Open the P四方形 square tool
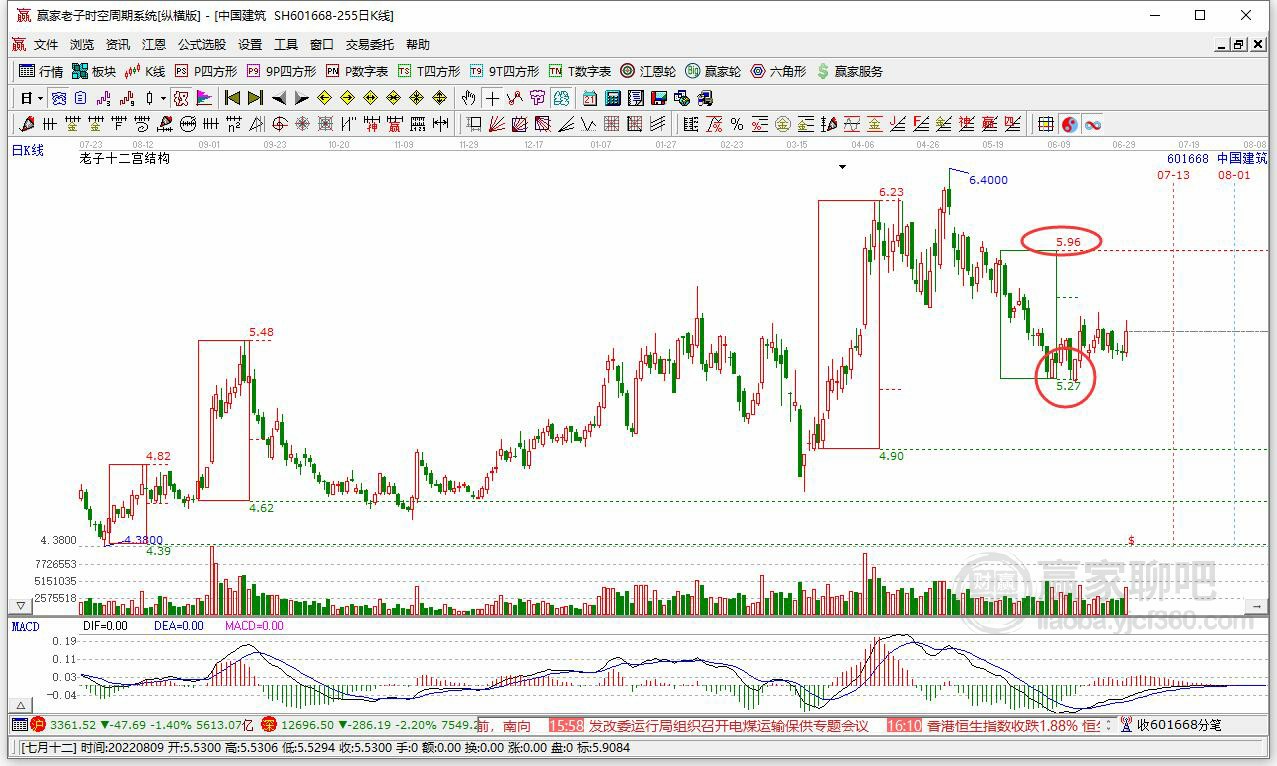This screenshot has height=766, width=1277. 206,71
